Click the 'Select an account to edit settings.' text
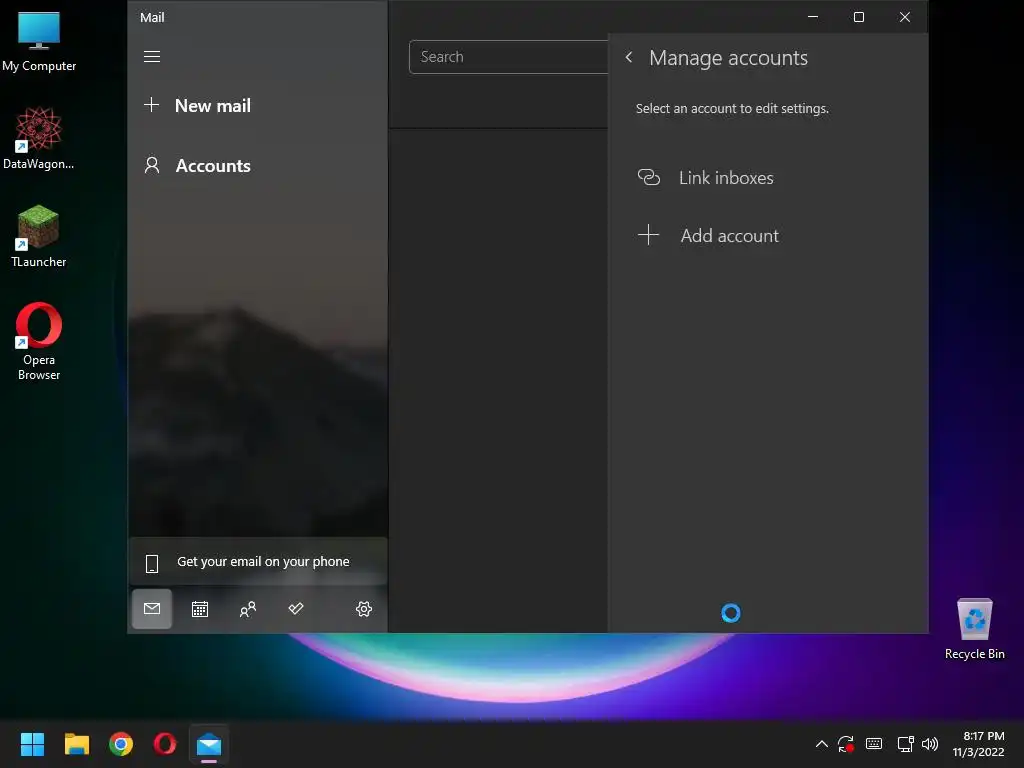The height and width of the screenshot is (768, 1024). (x=732, y=108)
